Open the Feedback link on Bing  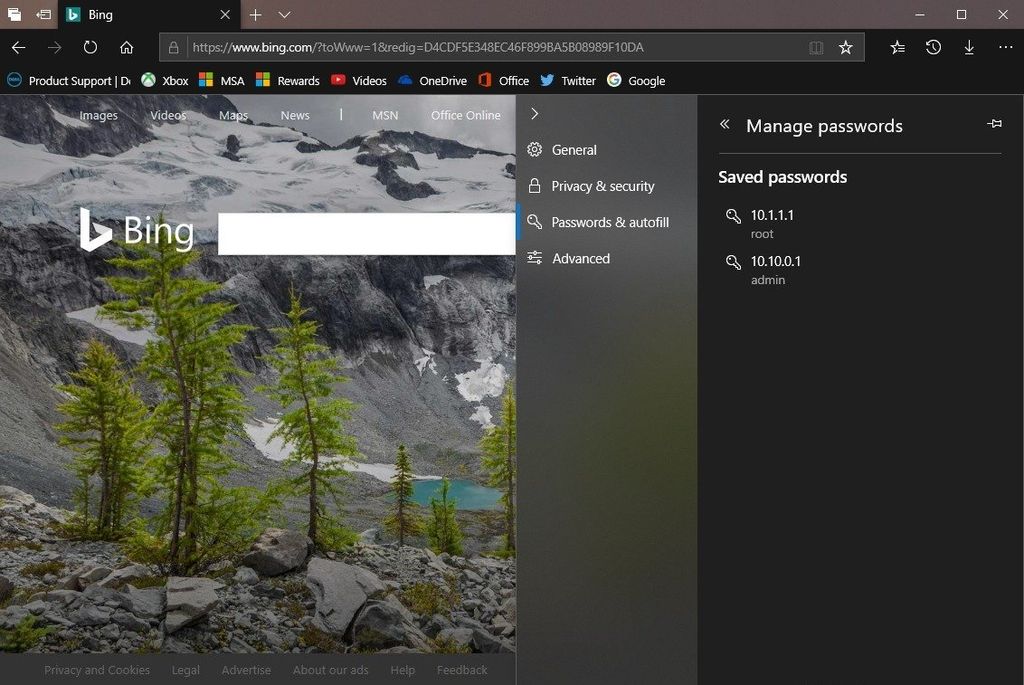pos(461,670)
